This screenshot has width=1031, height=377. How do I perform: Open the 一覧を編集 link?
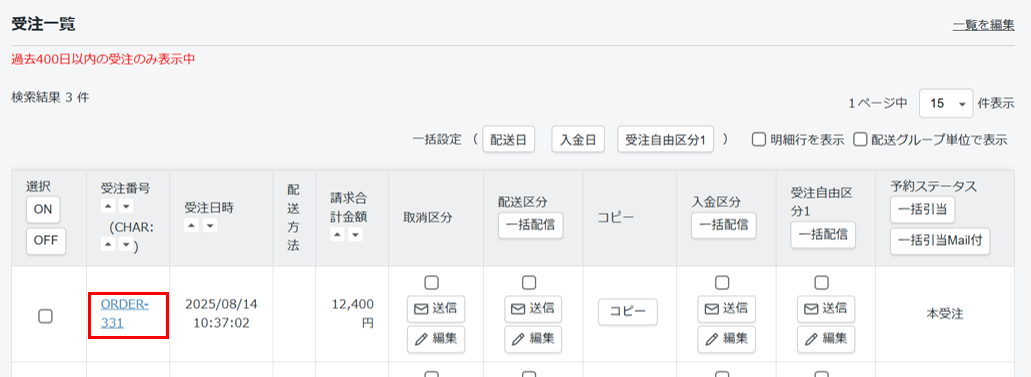[x=983, y=26]
